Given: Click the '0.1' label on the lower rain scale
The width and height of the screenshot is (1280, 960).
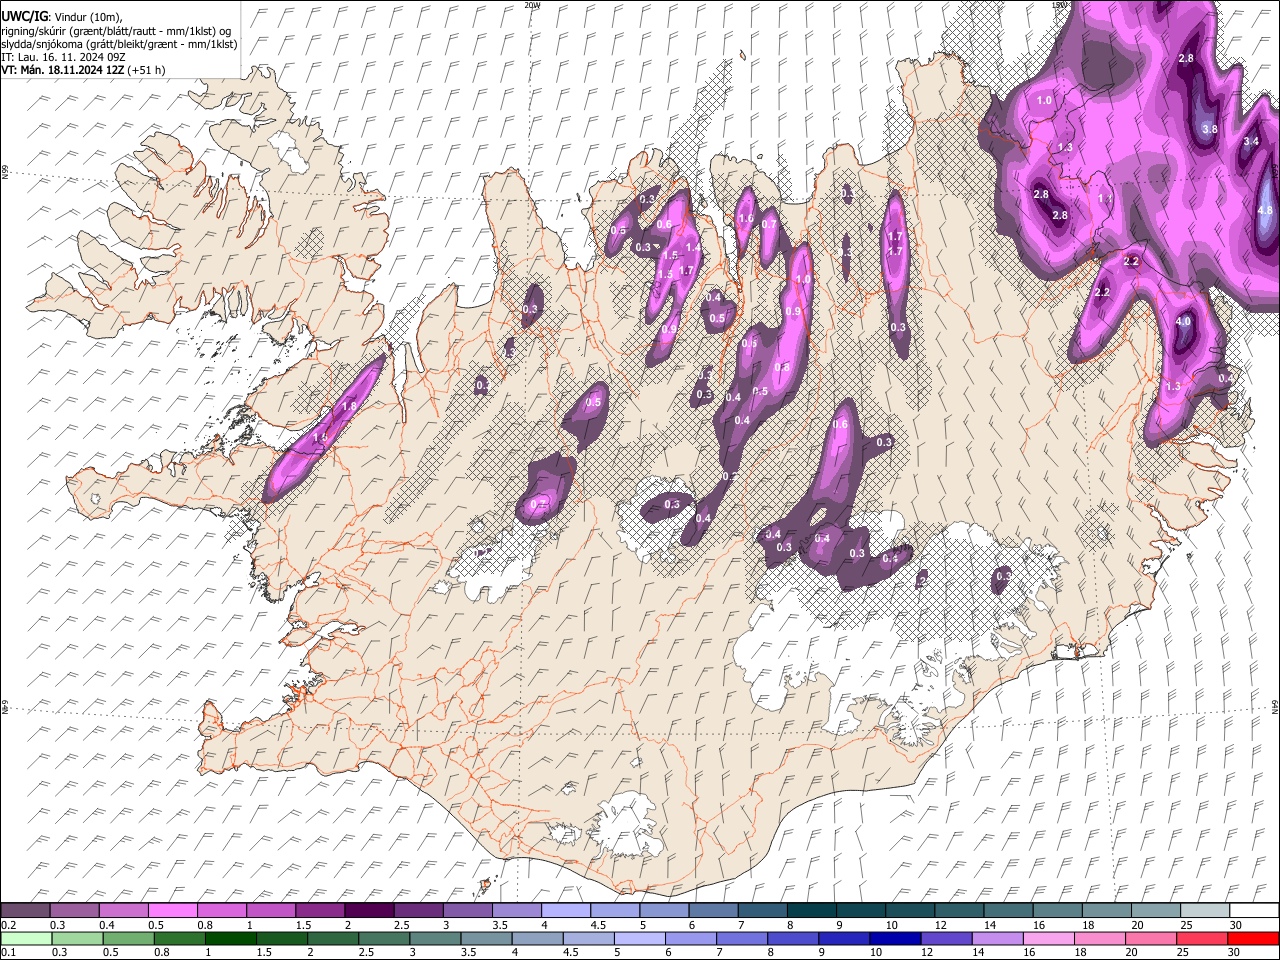Looking at the screenshot, I should [x=9, y=953].
